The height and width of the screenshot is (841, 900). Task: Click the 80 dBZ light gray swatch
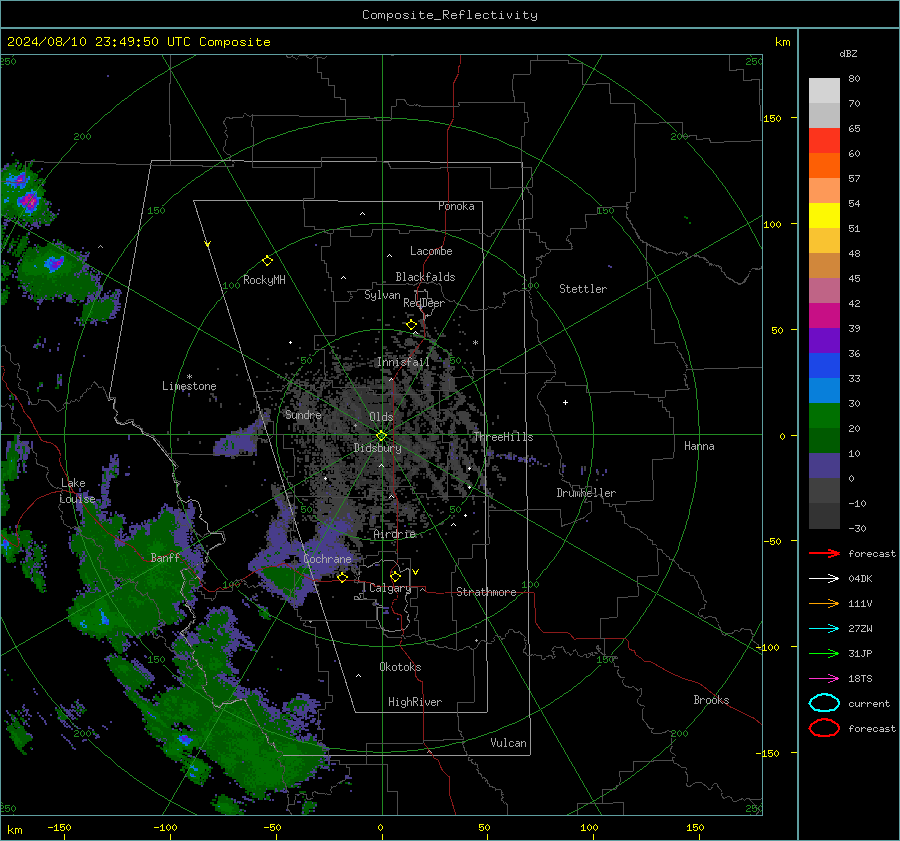pyautogui.click(x=824, y=91)
